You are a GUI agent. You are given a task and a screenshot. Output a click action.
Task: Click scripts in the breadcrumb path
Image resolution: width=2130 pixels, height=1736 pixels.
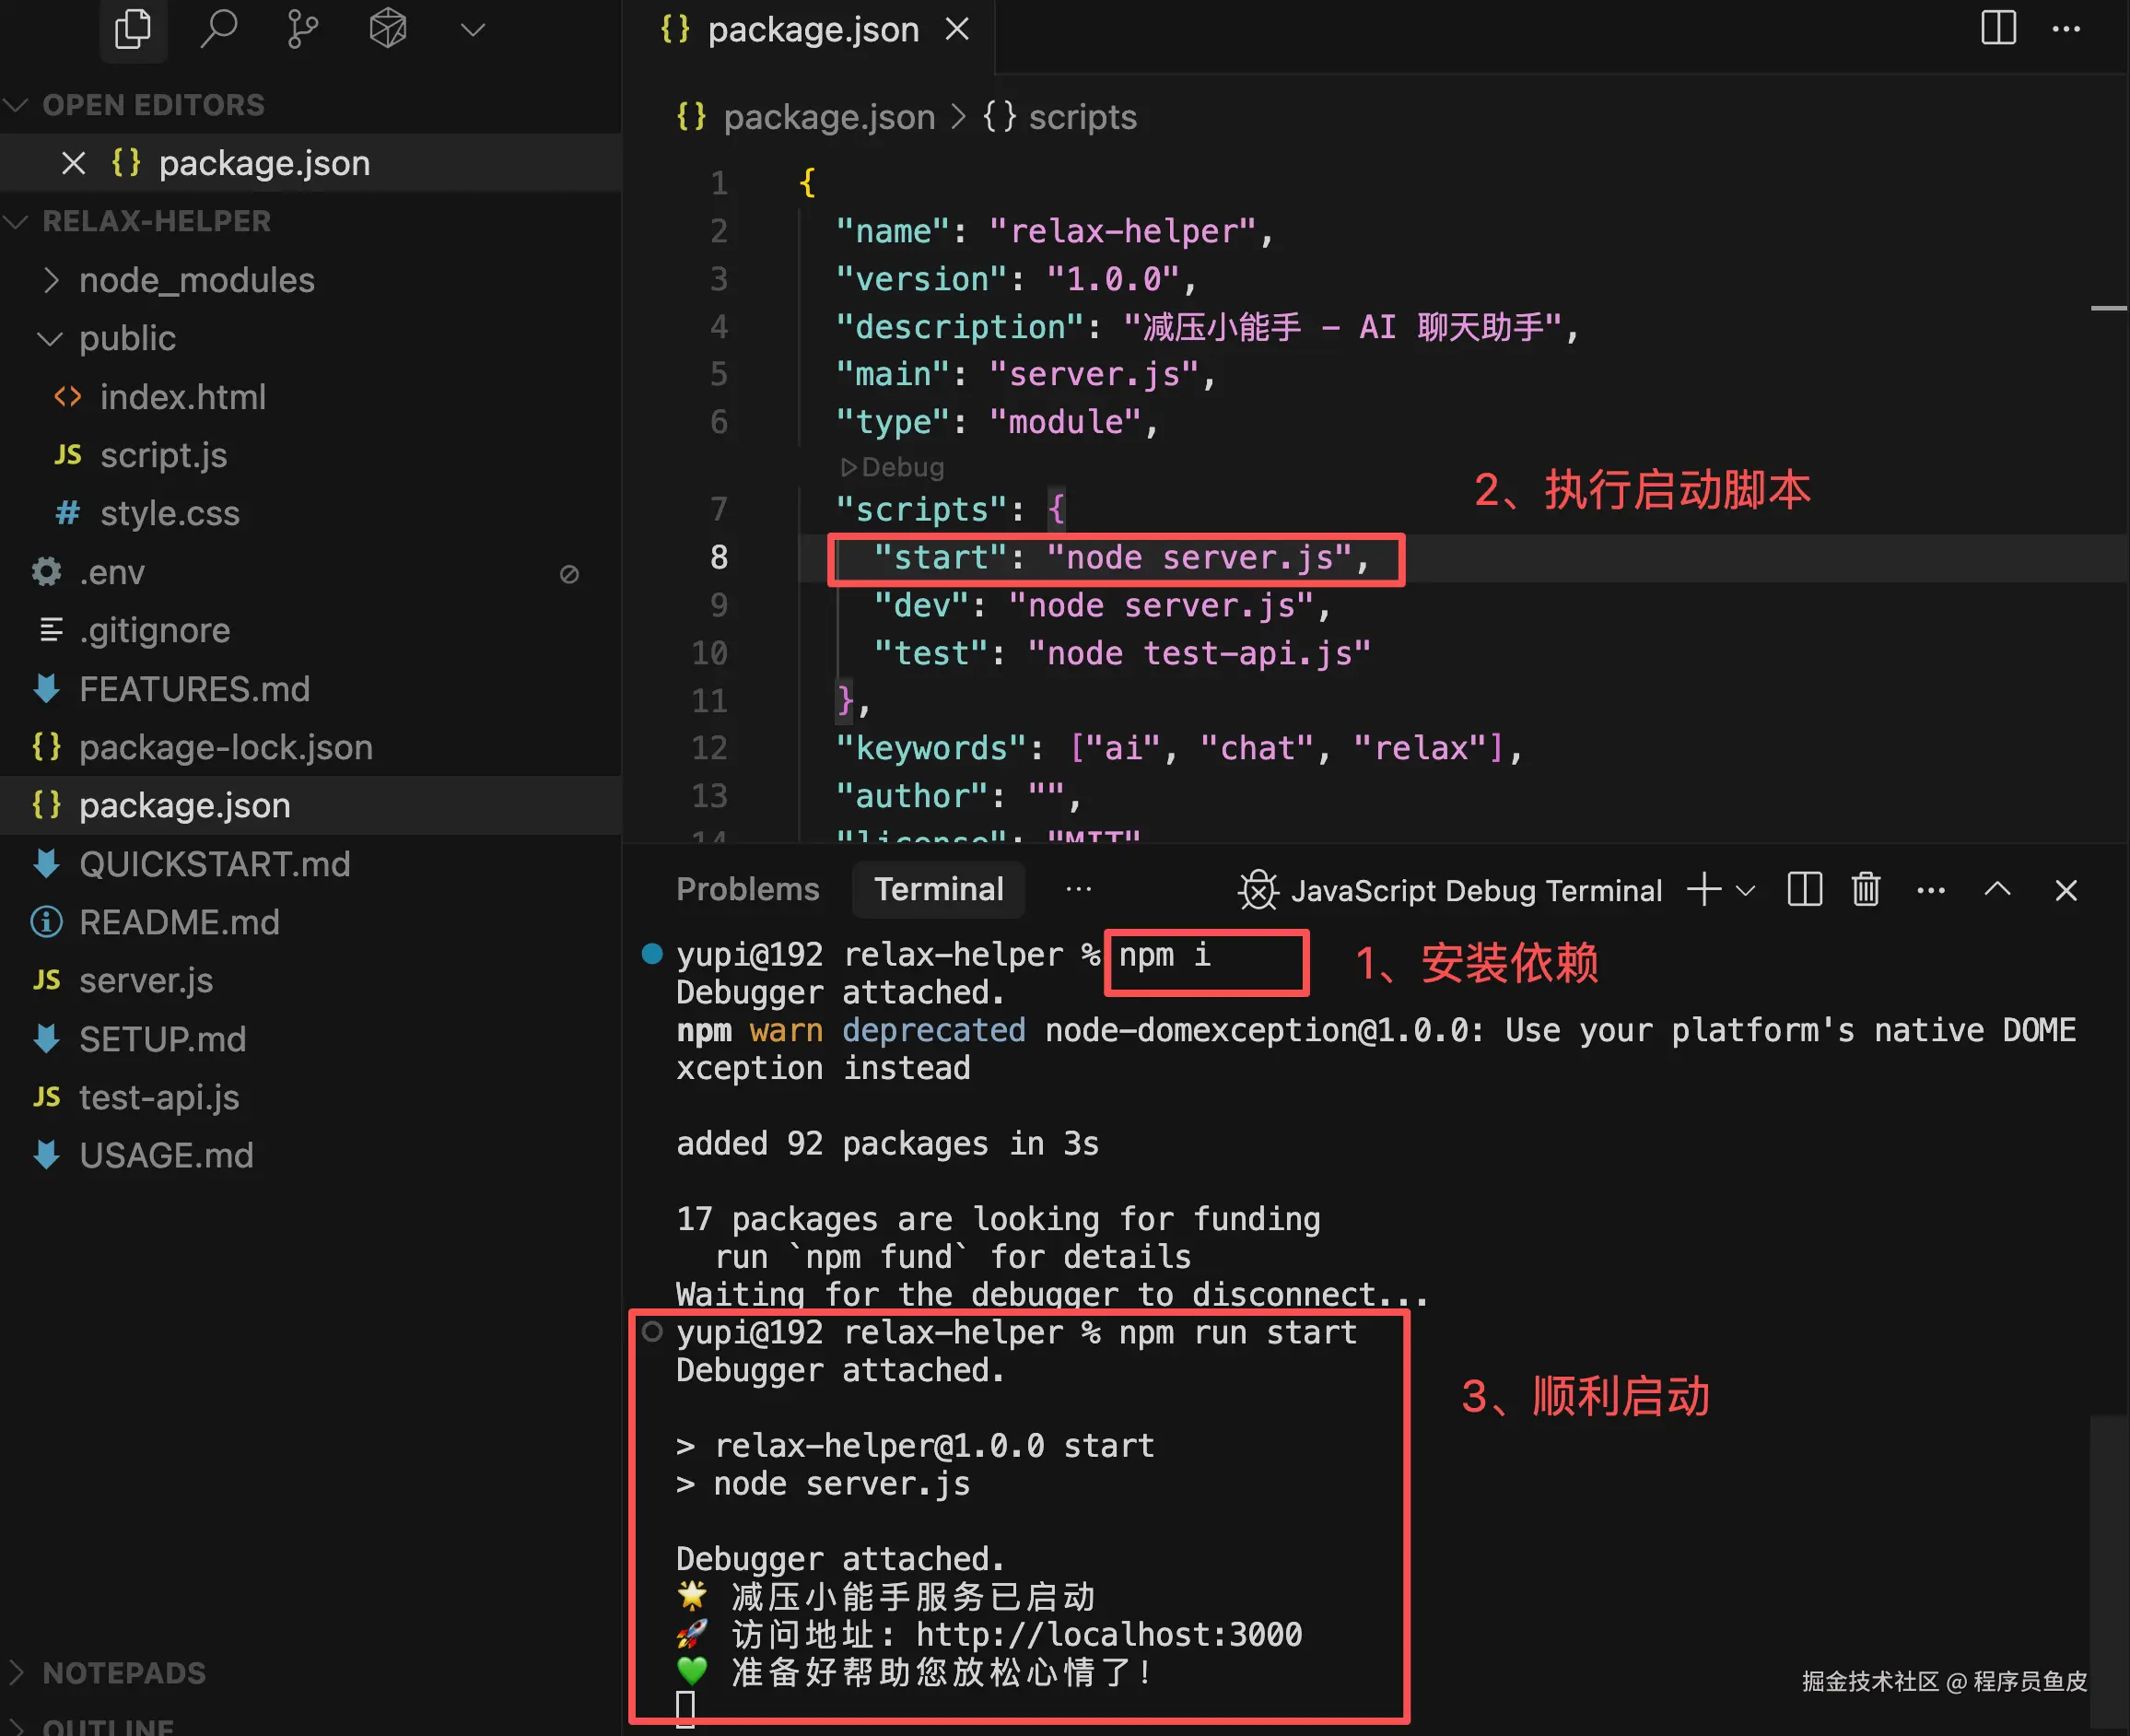(1081, 117)
